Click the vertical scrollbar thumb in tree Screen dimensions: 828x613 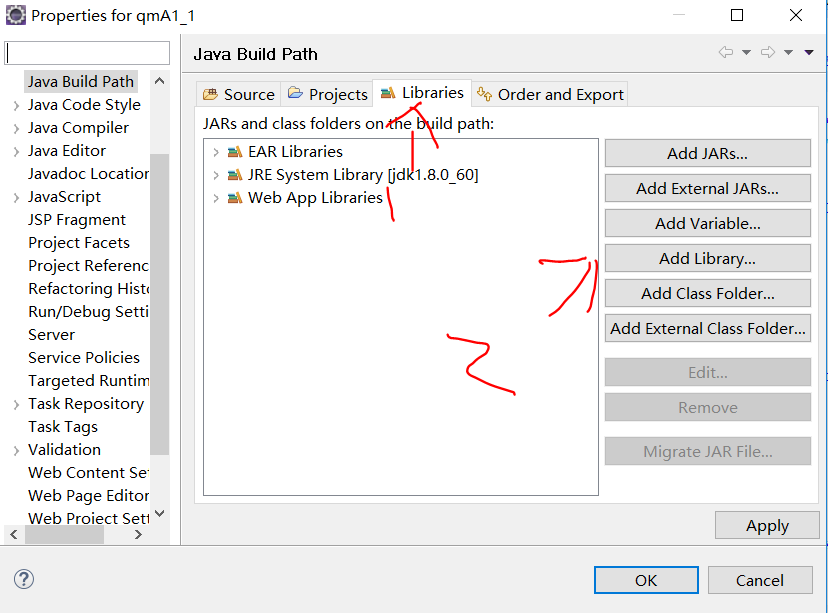pos(159,304)
